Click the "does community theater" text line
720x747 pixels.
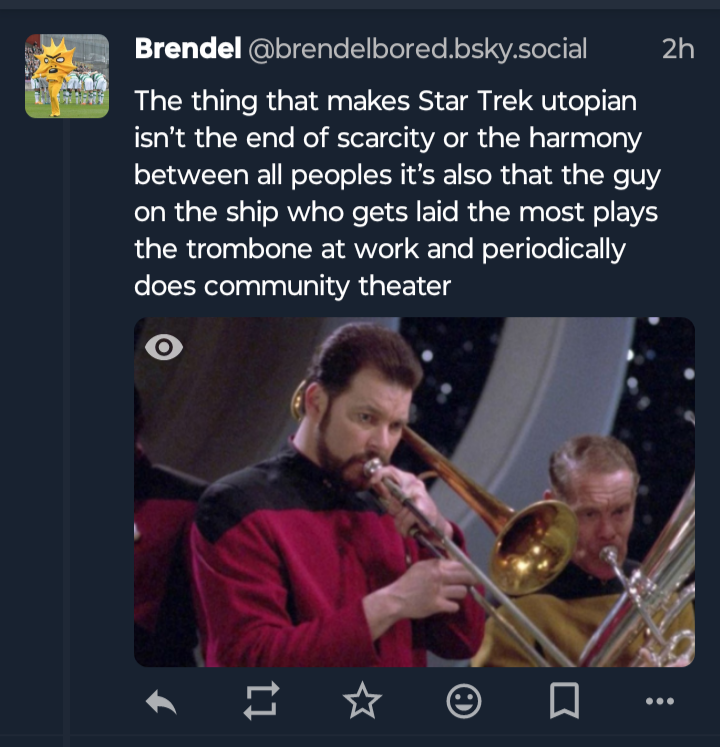click(x=293, y=286)
